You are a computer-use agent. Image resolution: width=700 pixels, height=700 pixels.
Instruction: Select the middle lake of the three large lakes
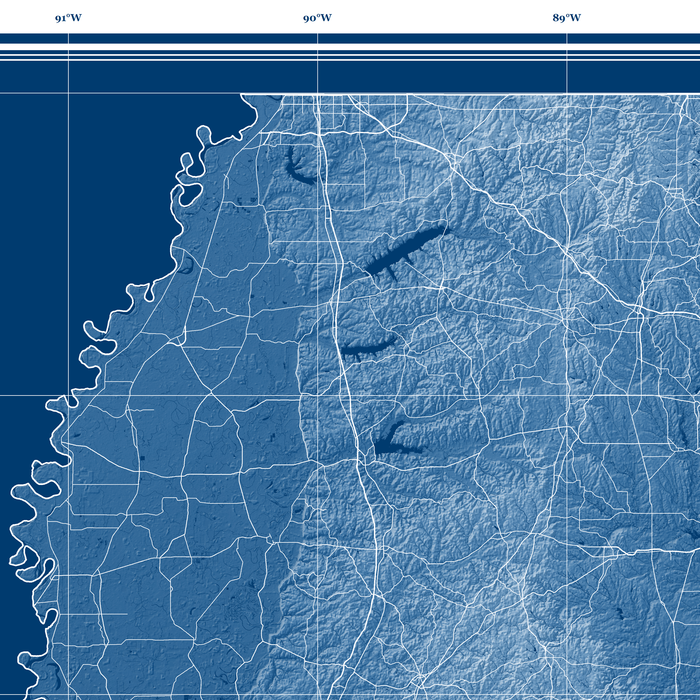366,349
